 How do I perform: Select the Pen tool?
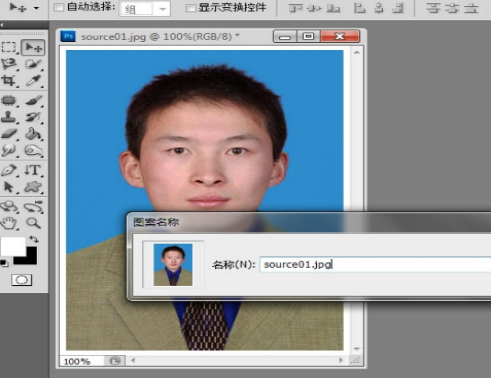(9, 170)
